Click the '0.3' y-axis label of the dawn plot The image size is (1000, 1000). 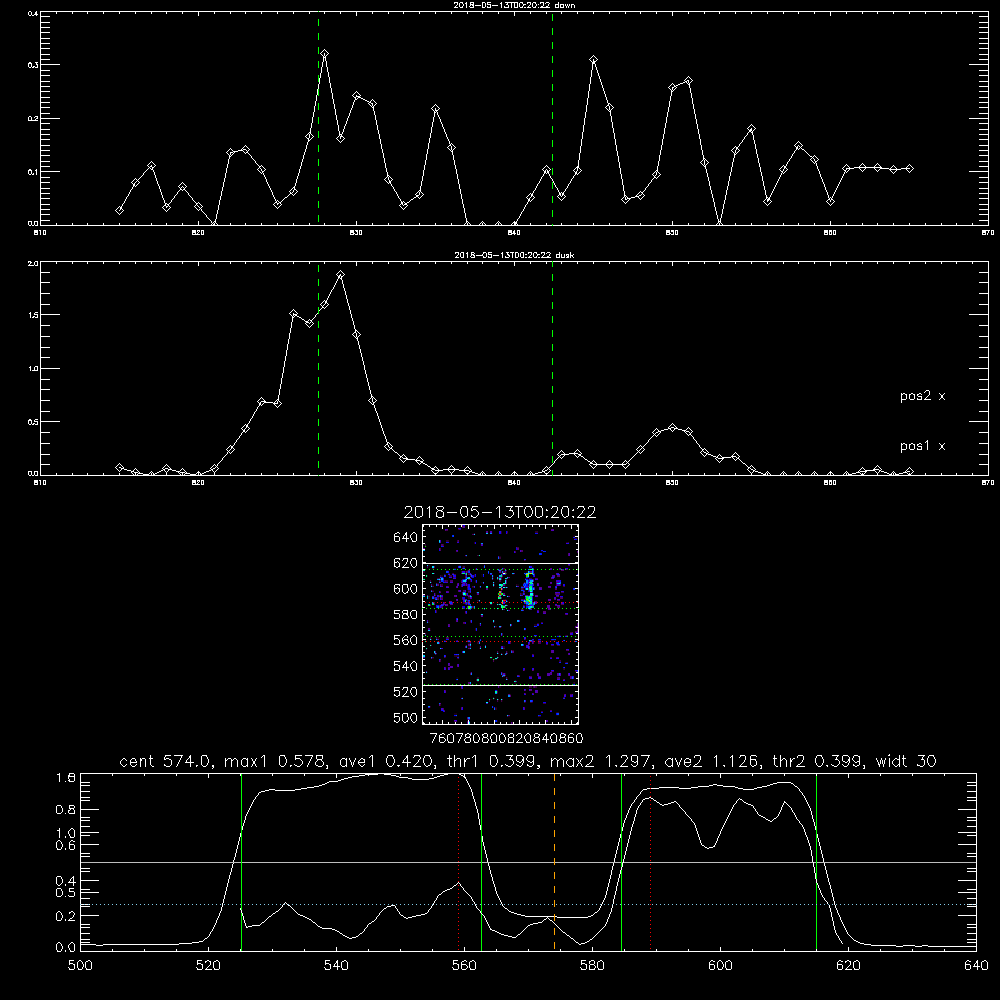[x=34, y=65]
